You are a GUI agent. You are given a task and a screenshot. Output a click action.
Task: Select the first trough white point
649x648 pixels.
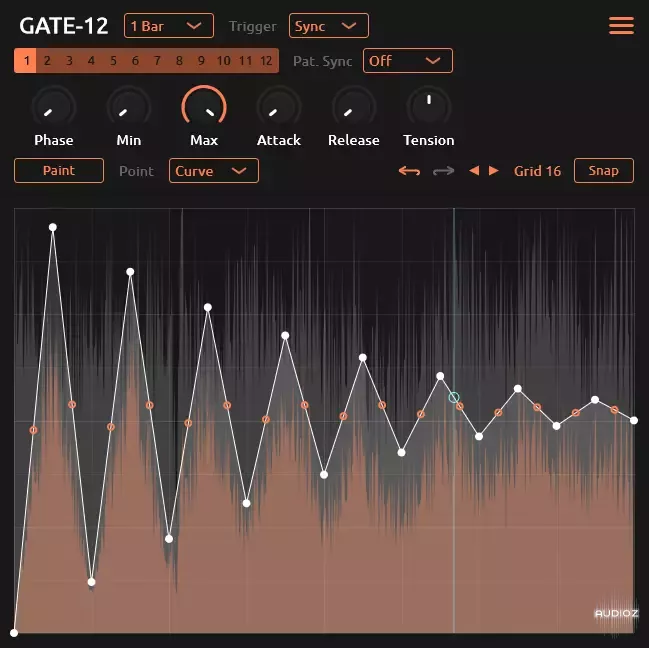tap(91, 582)
